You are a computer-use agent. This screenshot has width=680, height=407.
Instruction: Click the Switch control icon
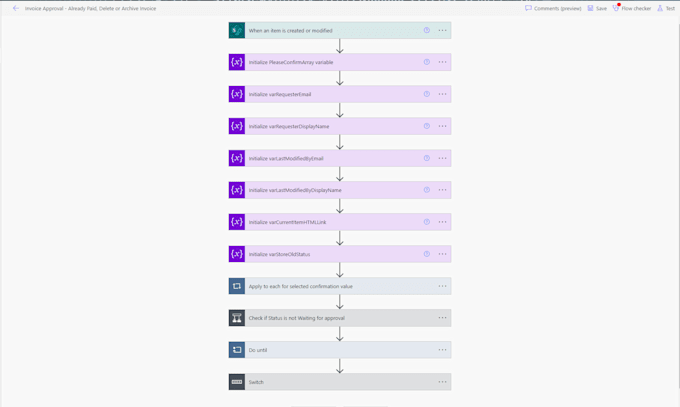pyautogui.click(x=237, y=382)
